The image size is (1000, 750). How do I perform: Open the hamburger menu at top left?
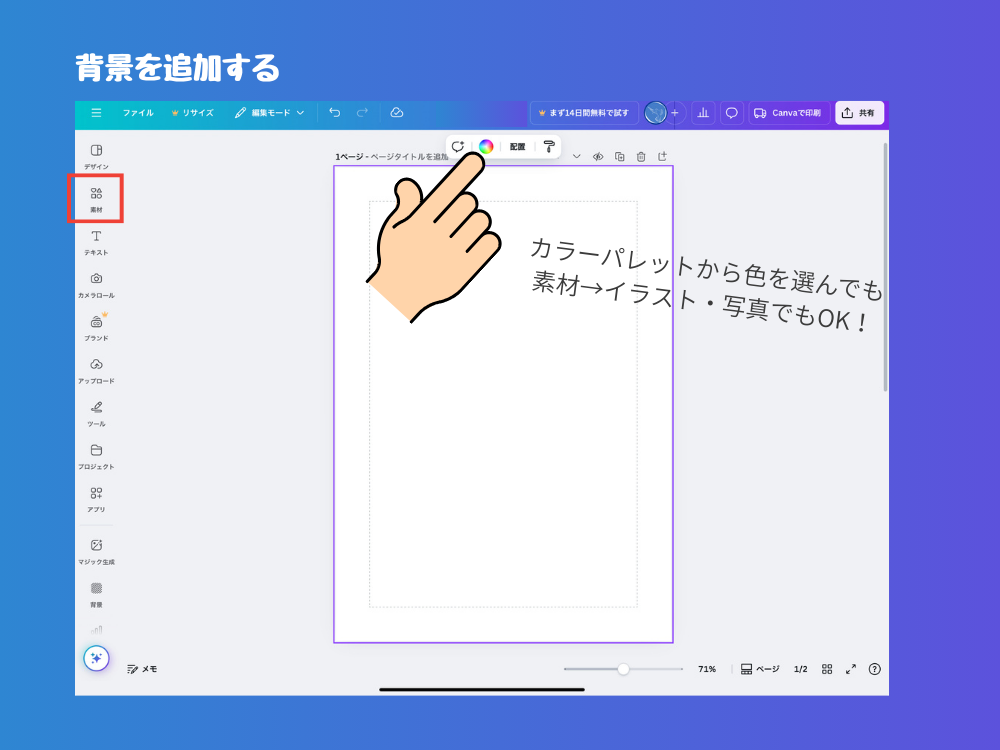[x=96, y=113]
